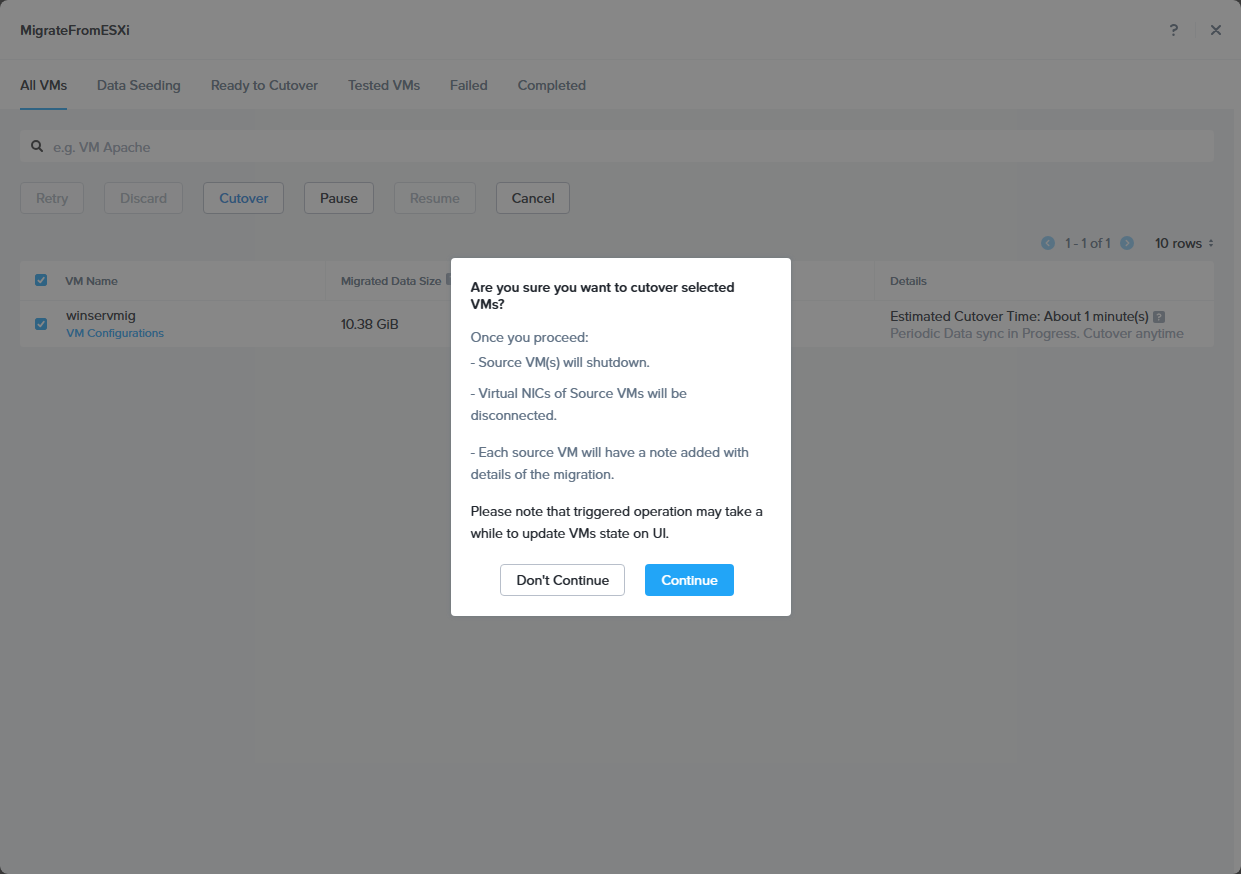Open the Tested VMs tab
This screenshot has height=874, width=1241.
click(384, 85)
